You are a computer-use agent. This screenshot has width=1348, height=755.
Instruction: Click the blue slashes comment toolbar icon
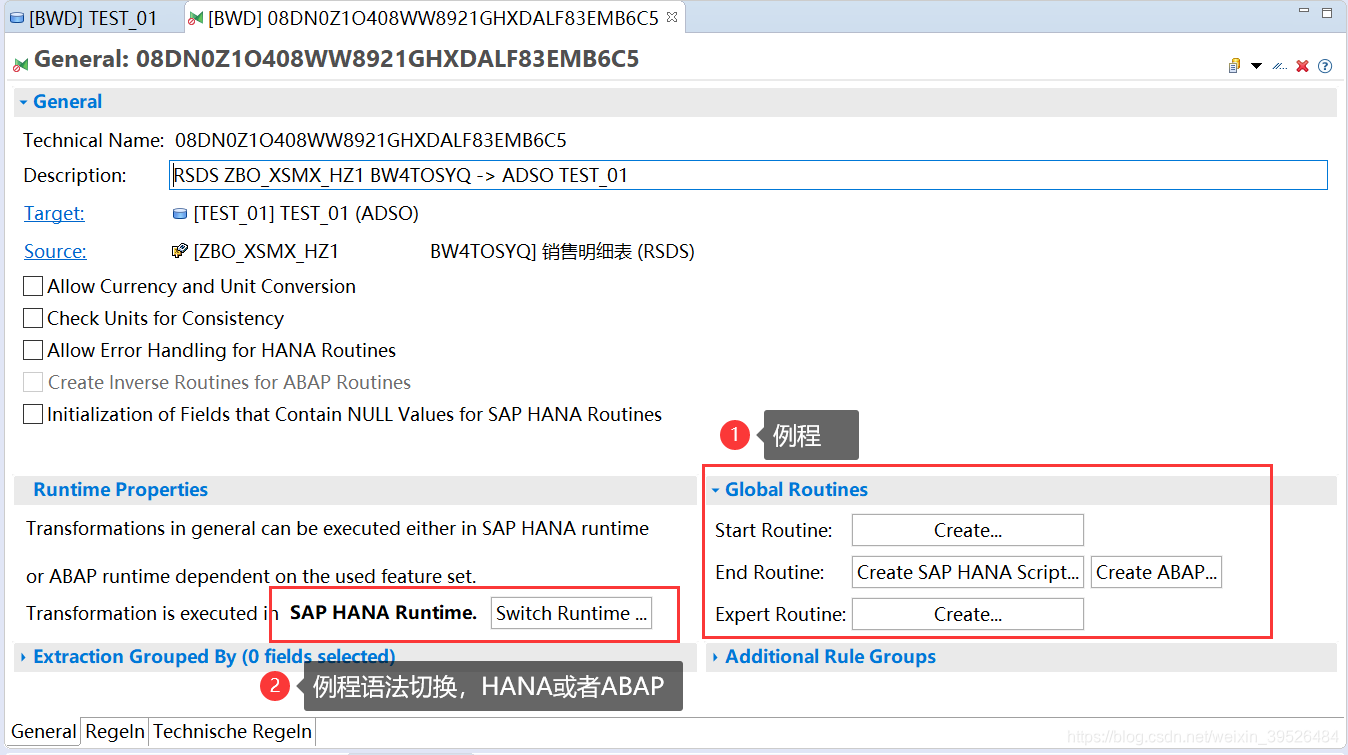[x=1279, y=66]
